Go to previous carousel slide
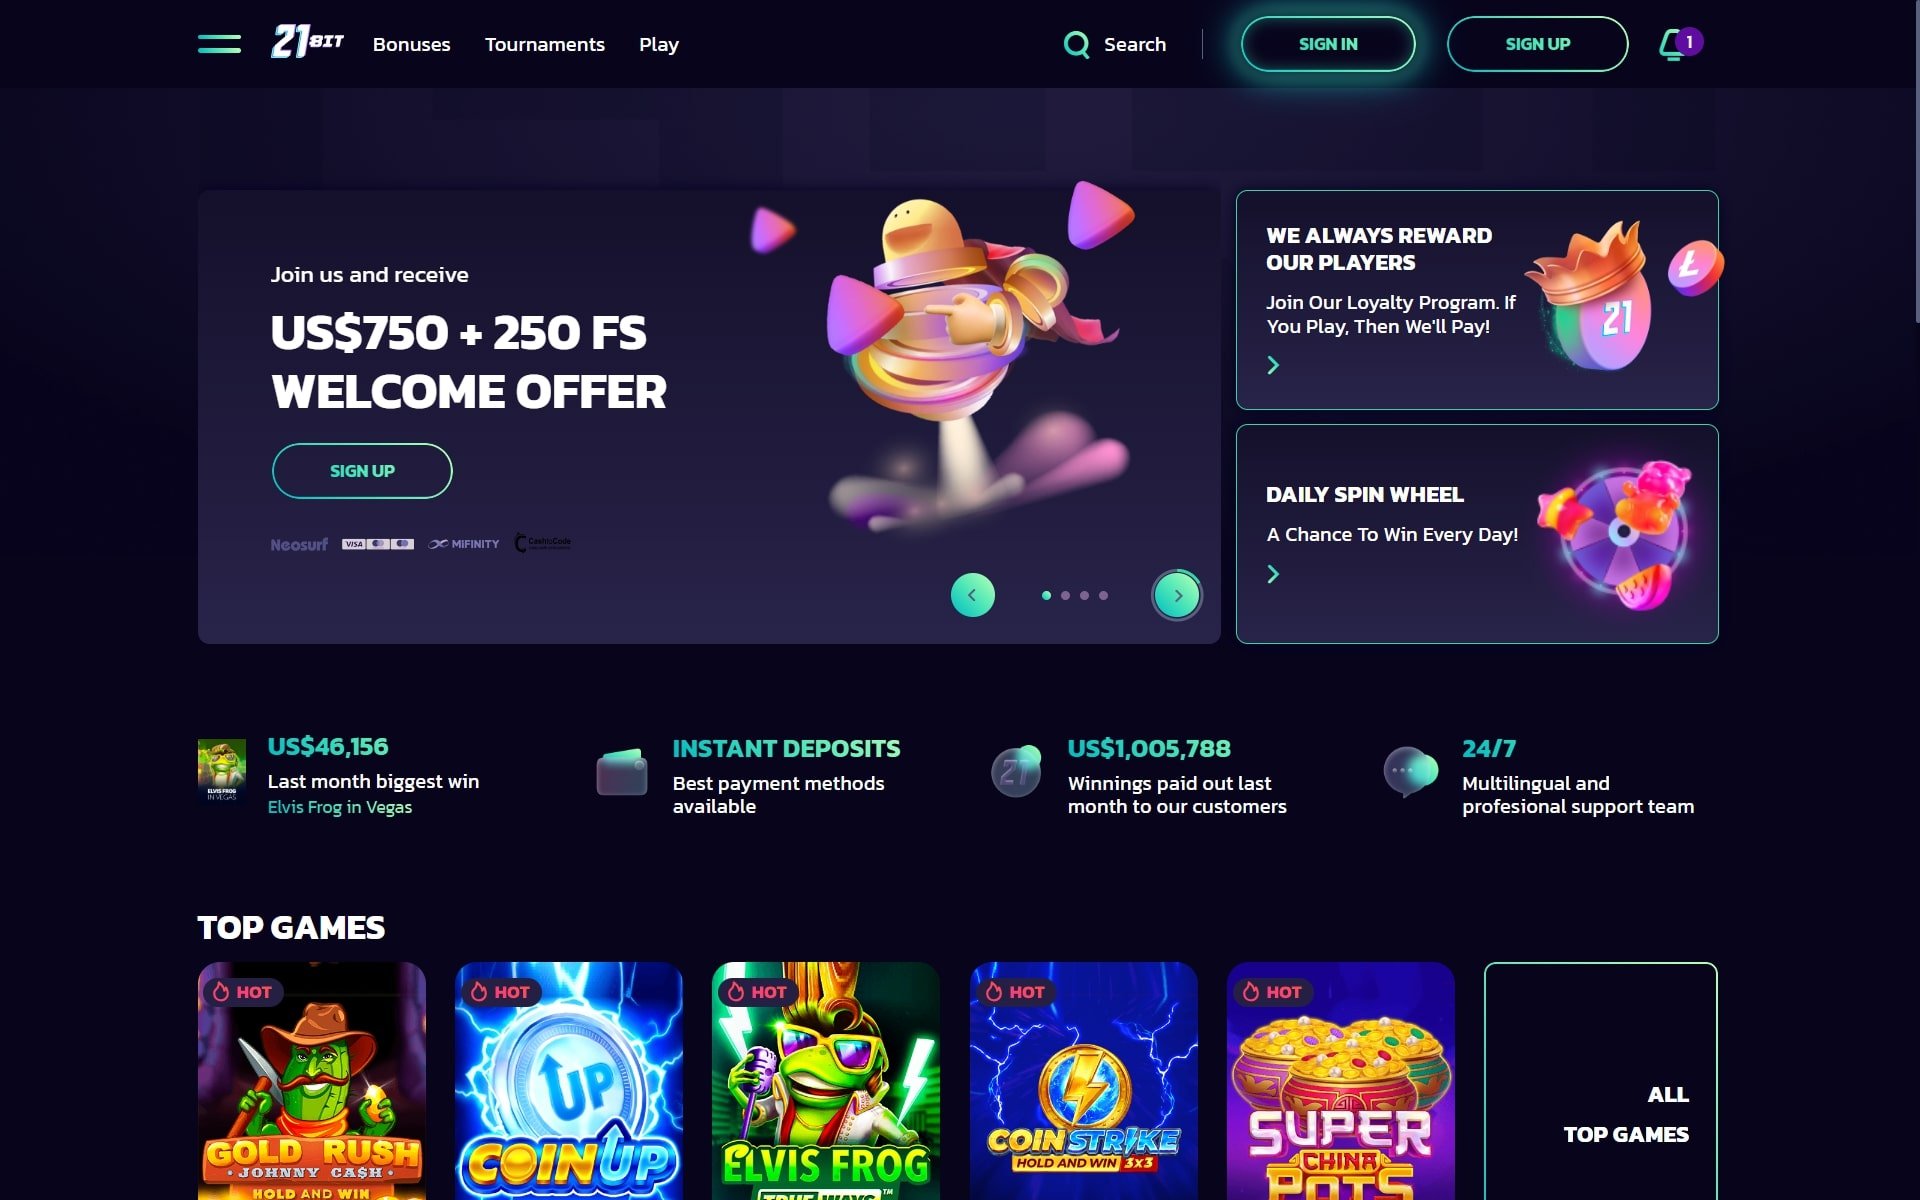The width and height of the screenshot is (1920, 1200). [972, 595]
